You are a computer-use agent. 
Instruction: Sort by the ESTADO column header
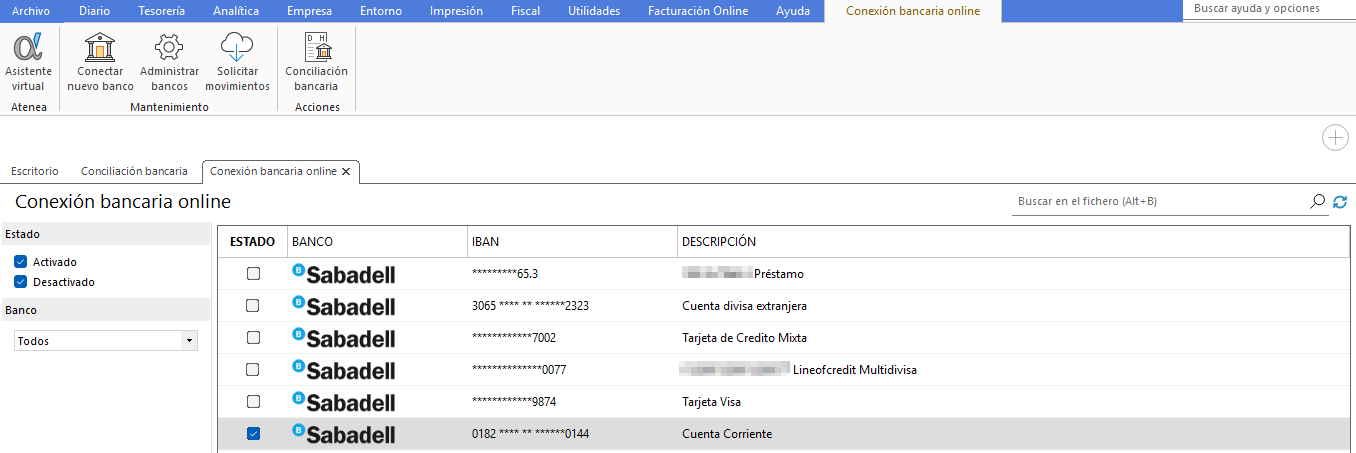tap(252, 242)
